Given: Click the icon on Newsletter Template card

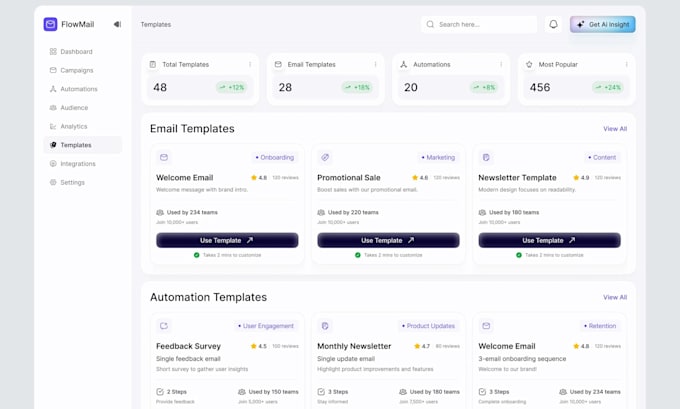Looking at the screenshot, I should [x=486, y=157].
